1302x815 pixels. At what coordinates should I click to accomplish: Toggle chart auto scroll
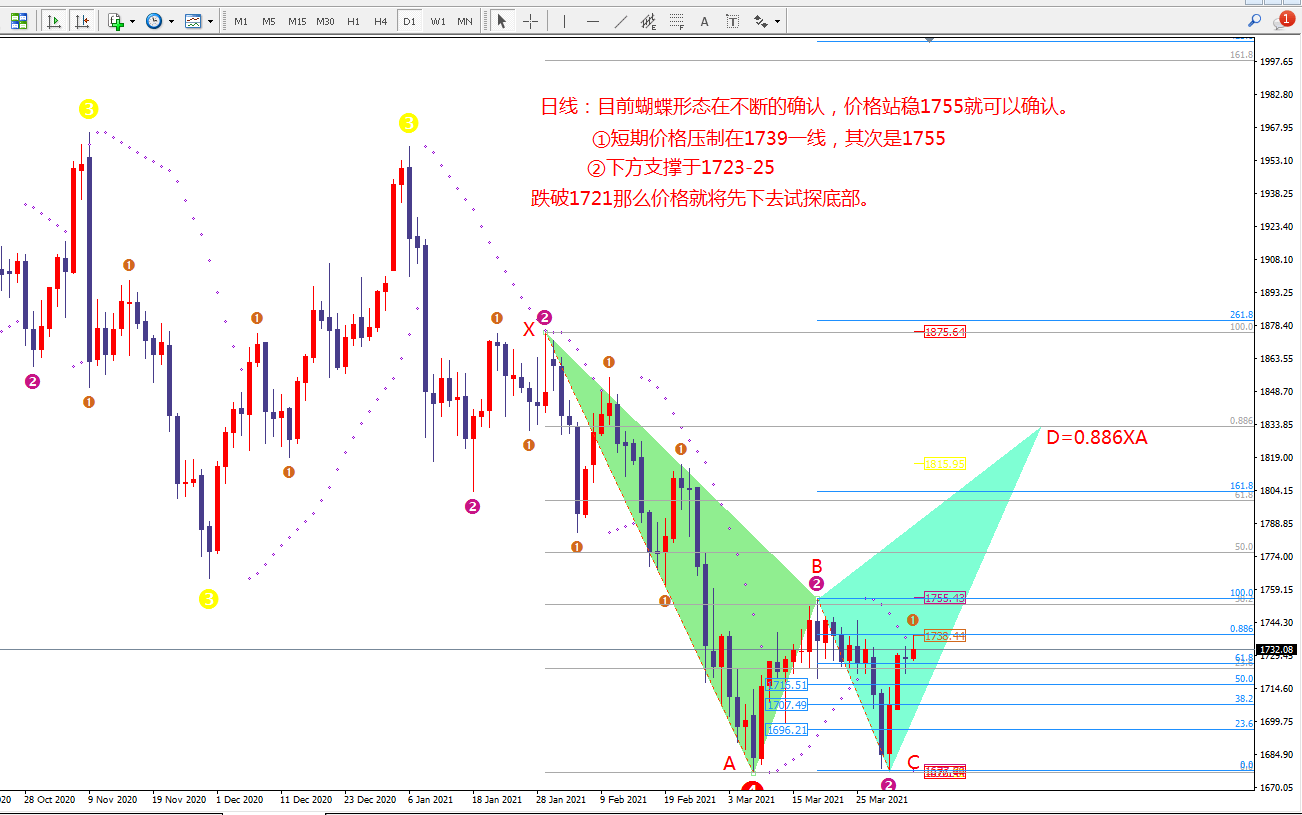pyautogui.click(x=54, y=20)
